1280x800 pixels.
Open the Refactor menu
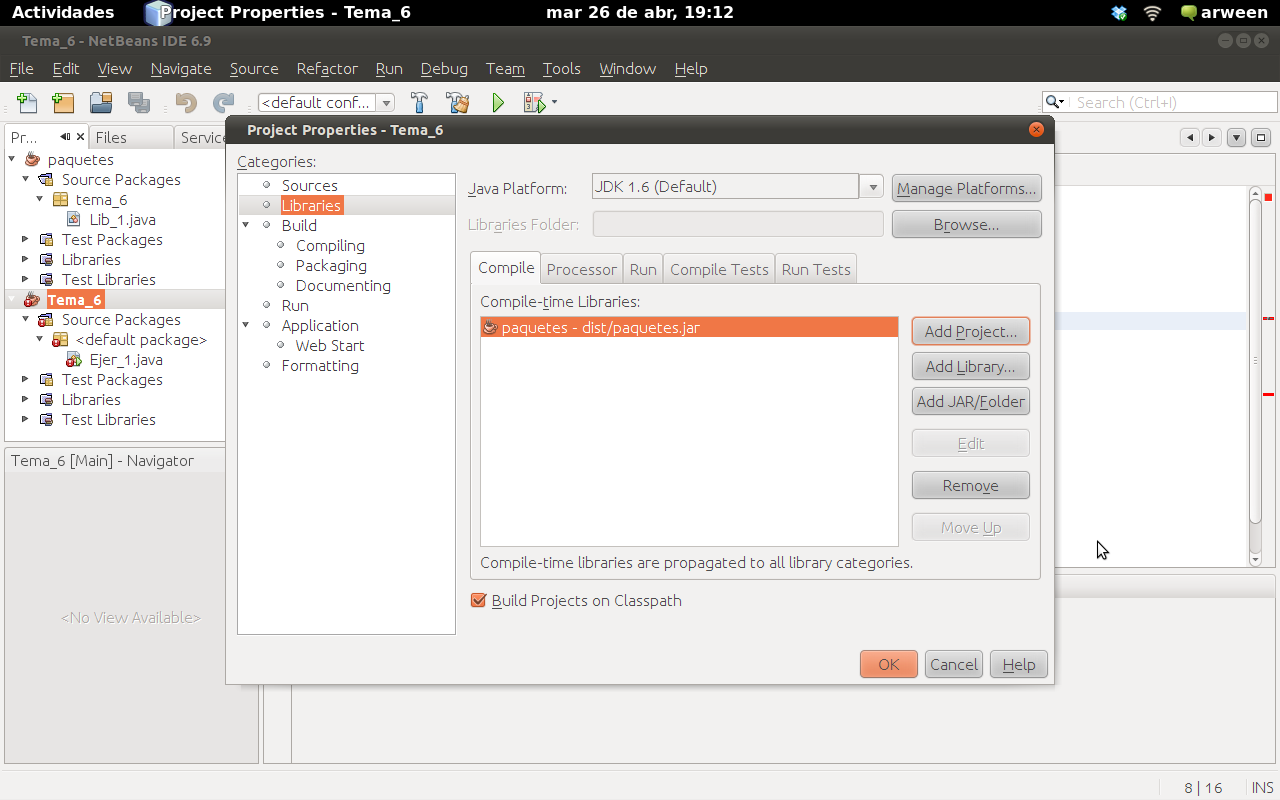point(326,68)
